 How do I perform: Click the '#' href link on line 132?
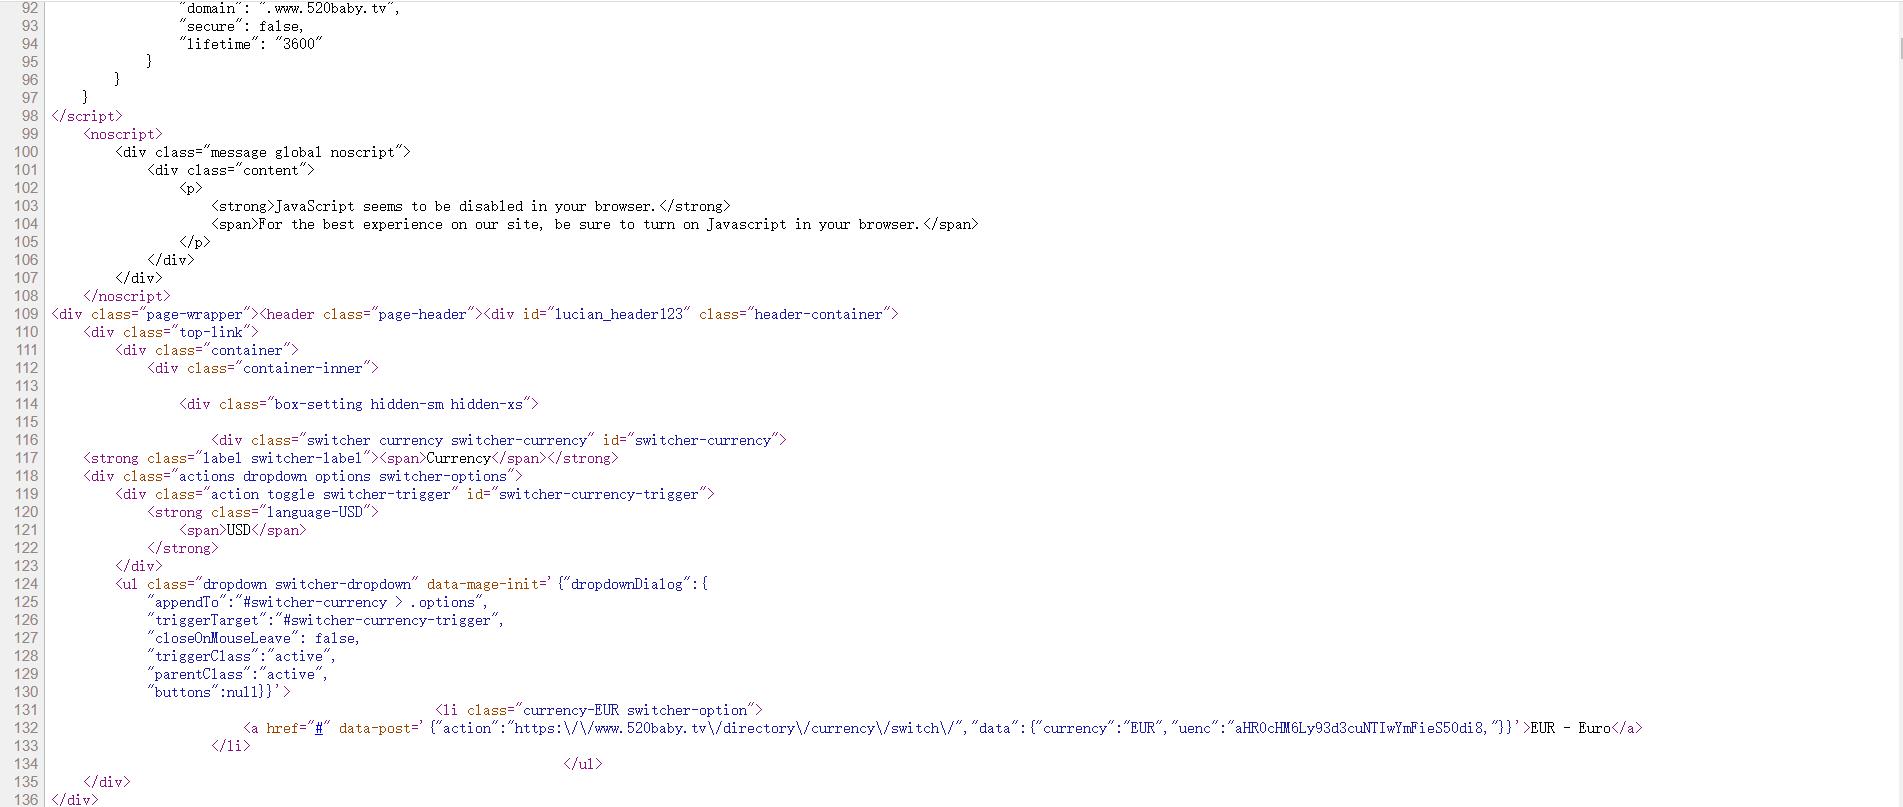(x=319, y=728)
